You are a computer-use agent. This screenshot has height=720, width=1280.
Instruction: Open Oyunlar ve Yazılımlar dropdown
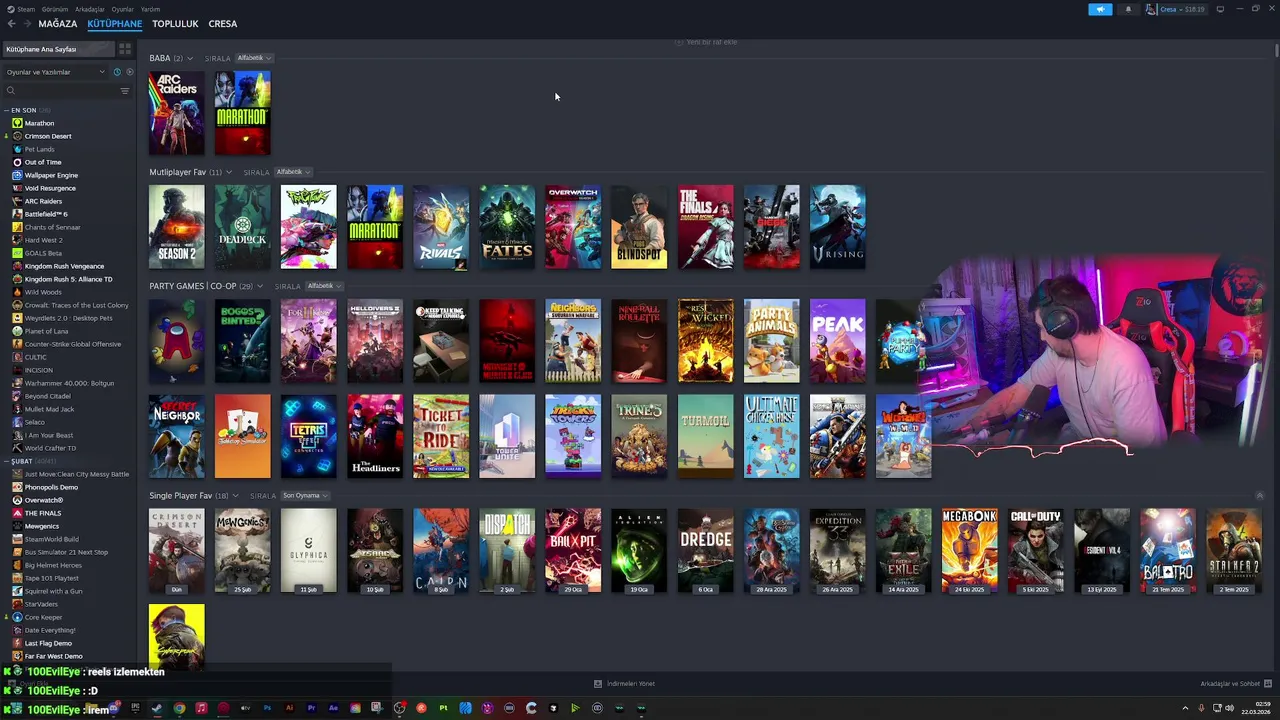55,72
